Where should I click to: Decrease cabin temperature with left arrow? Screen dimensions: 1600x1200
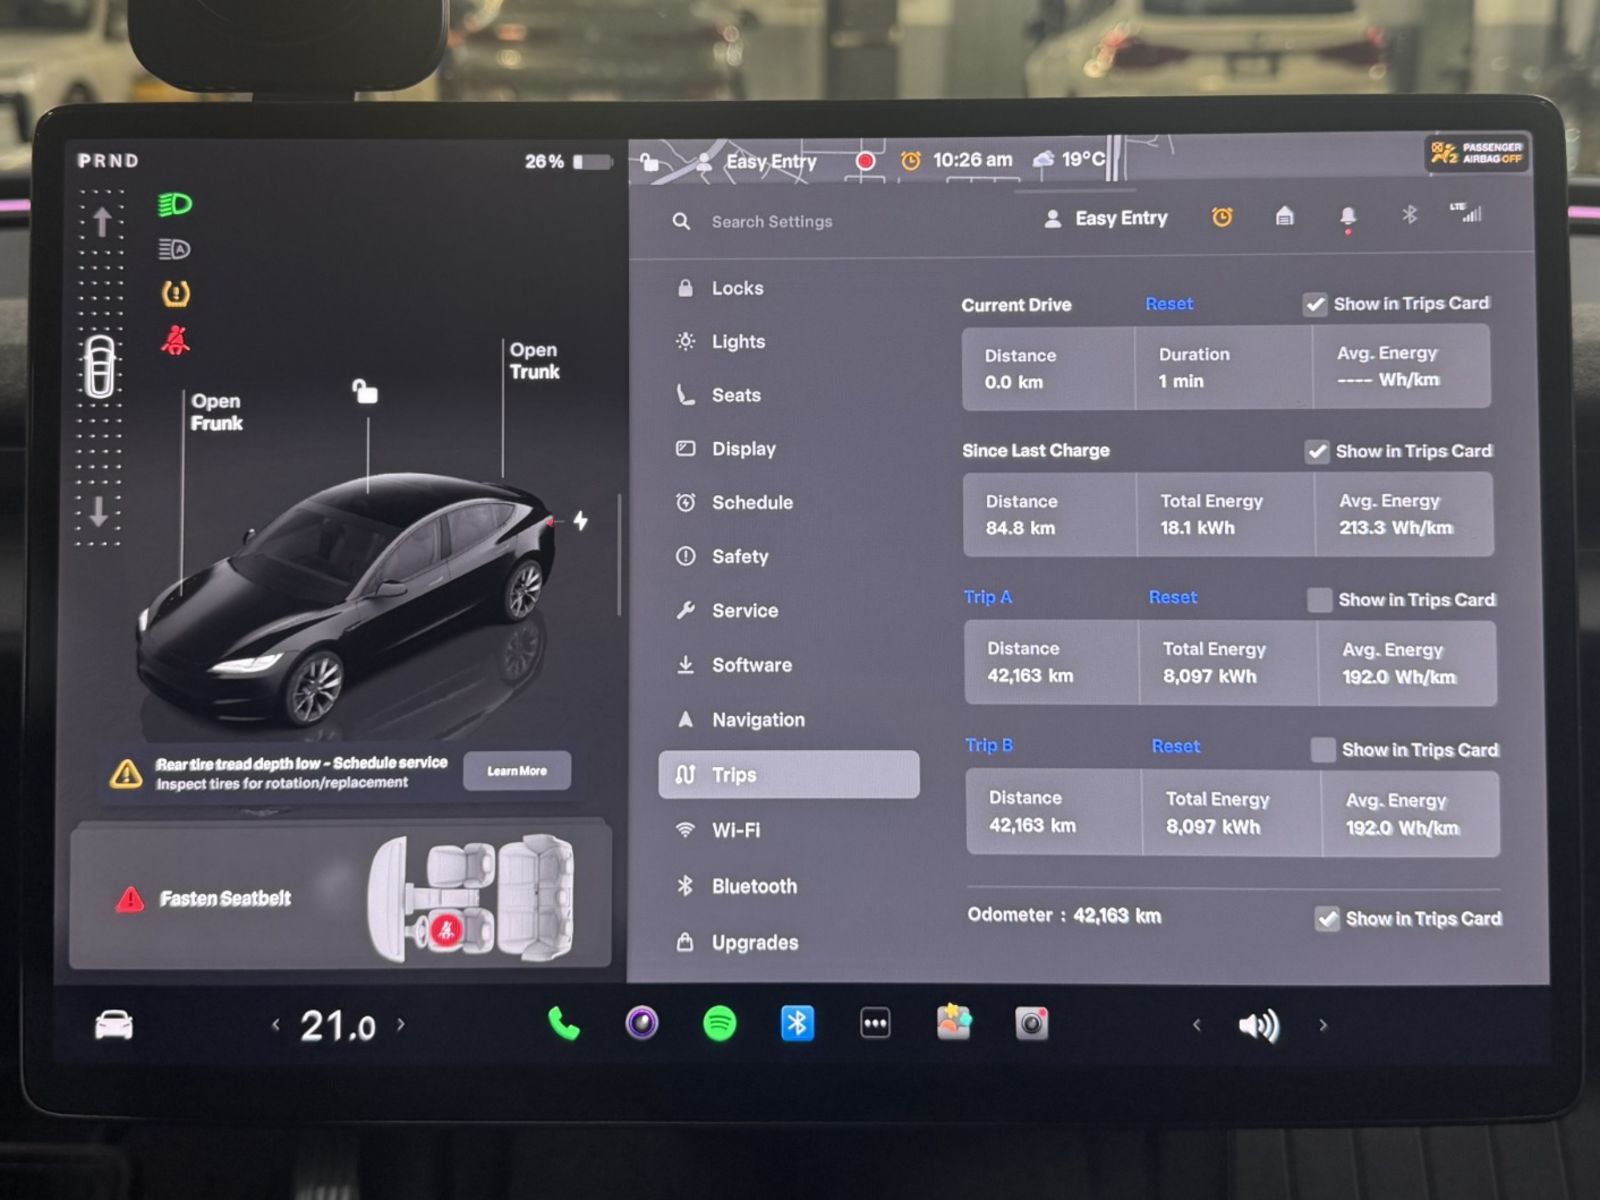tap(276, 1025)
